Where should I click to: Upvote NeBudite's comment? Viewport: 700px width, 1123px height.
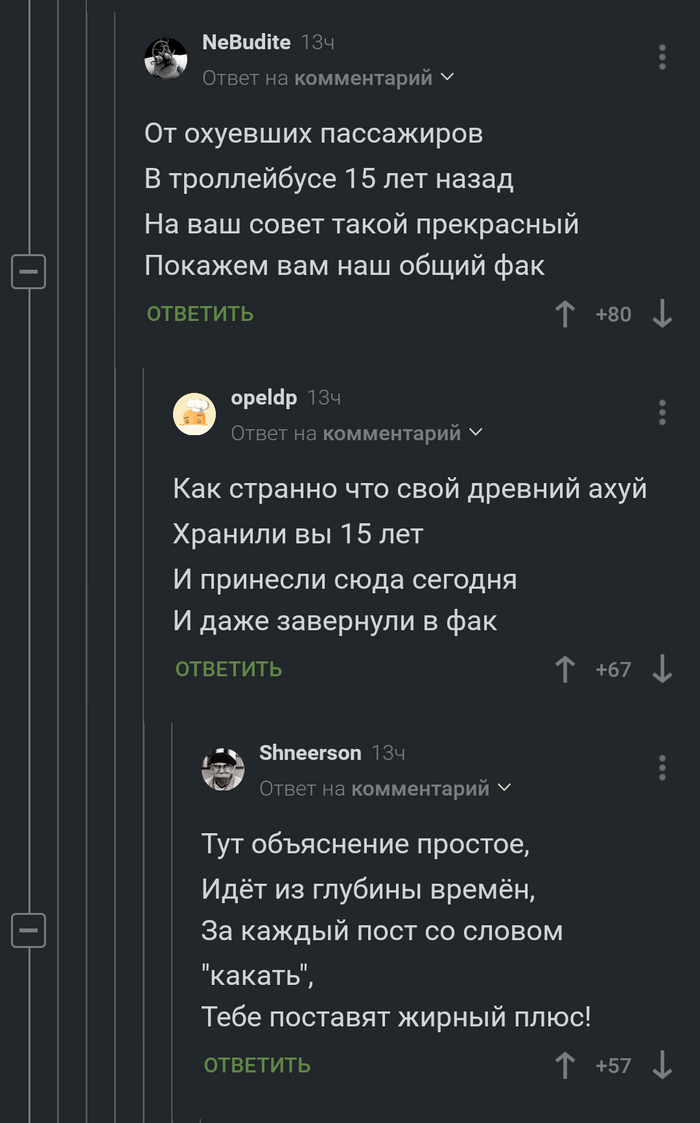[565, 315]
